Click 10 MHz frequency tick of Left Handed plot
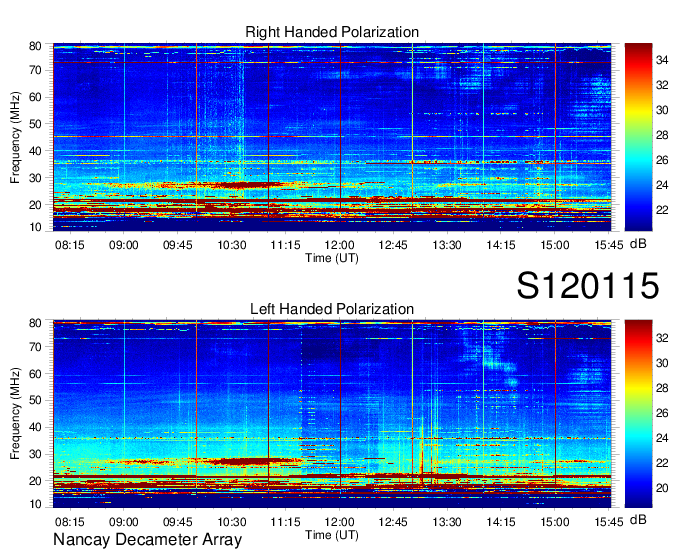680x552 pixels. pos(35,504)
